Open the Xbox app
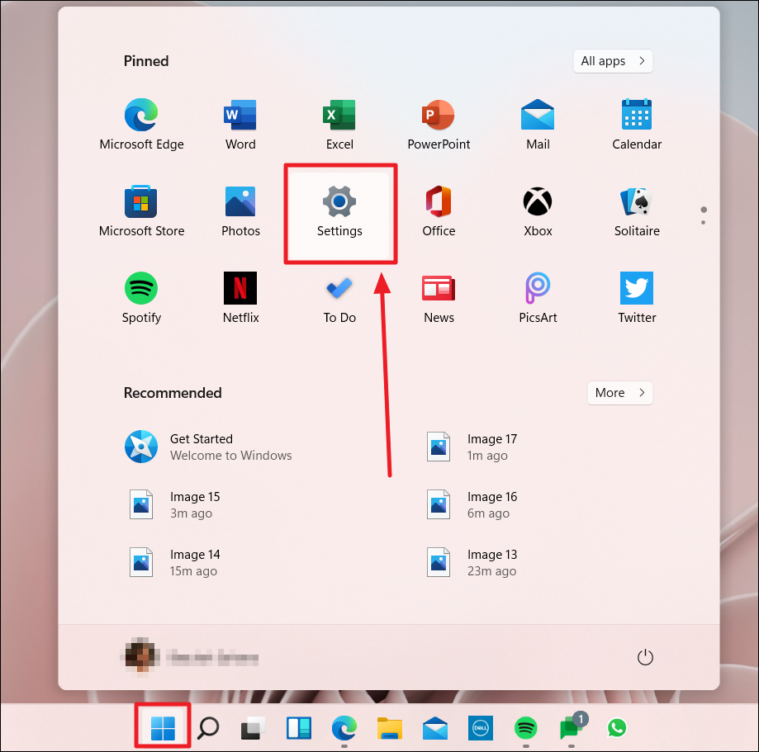 pyautogui.click(x=537, y=211)
